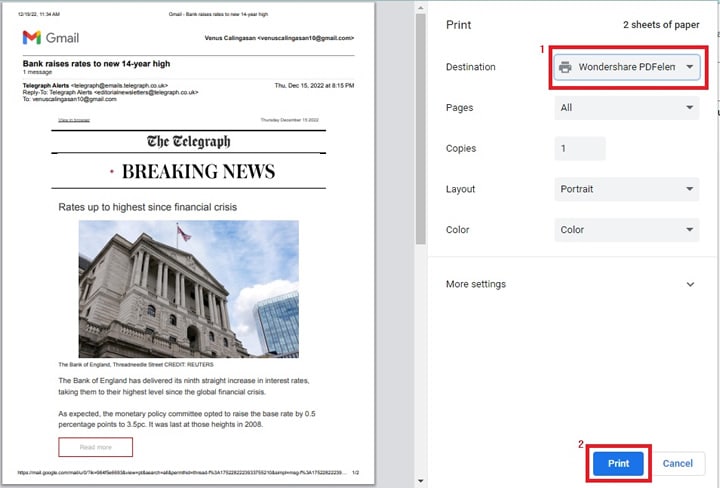Open the Layout dropdown showing Portrait

[x=627, y=189]
